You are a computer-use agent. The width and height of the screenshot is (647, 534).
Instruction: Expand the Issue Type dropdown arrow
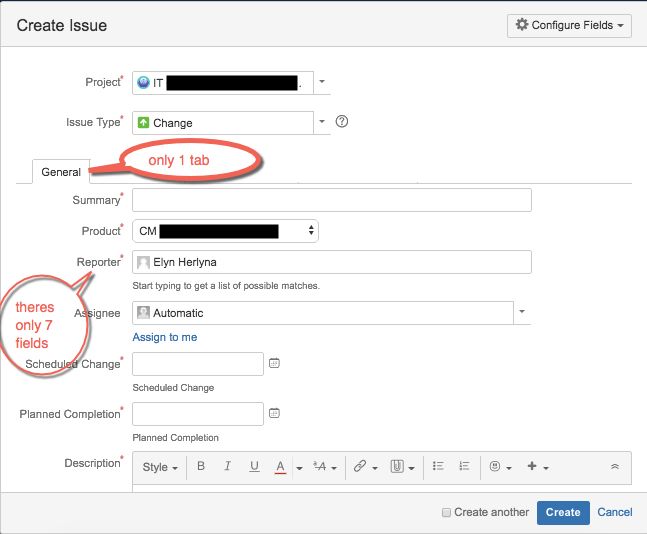click(x=322, y=122)
